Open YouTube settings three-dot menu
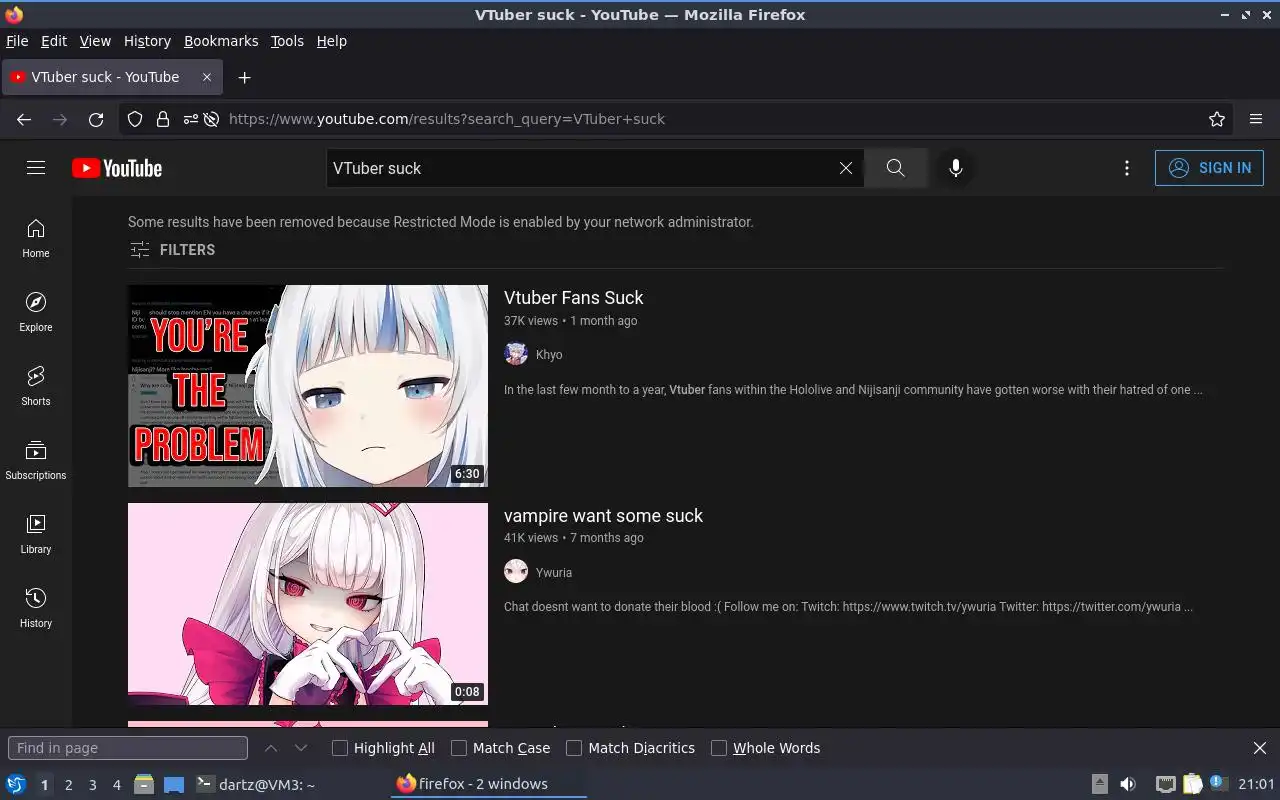Screen dimensions: 1280x800 pos(1127,168)
